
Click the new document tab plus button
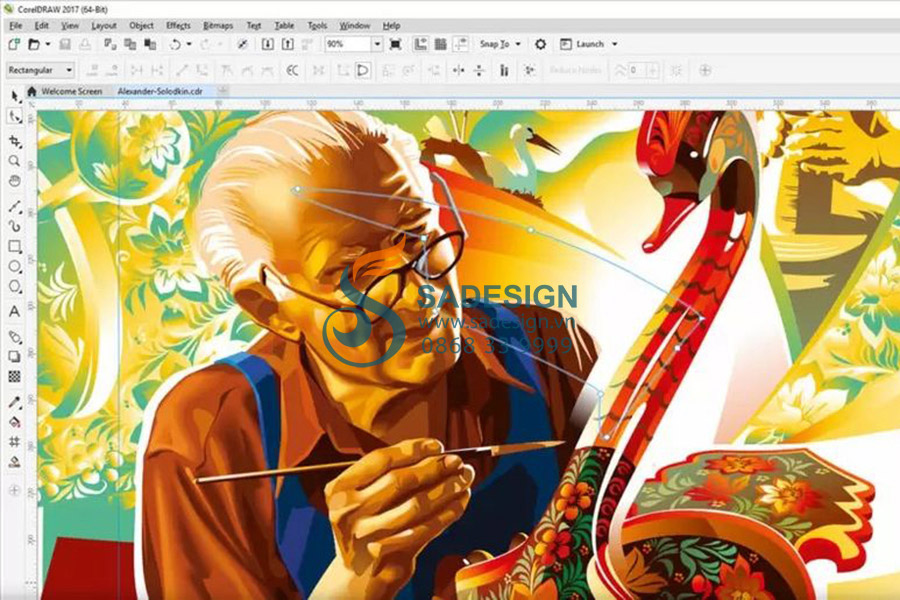tap(223, 91)
